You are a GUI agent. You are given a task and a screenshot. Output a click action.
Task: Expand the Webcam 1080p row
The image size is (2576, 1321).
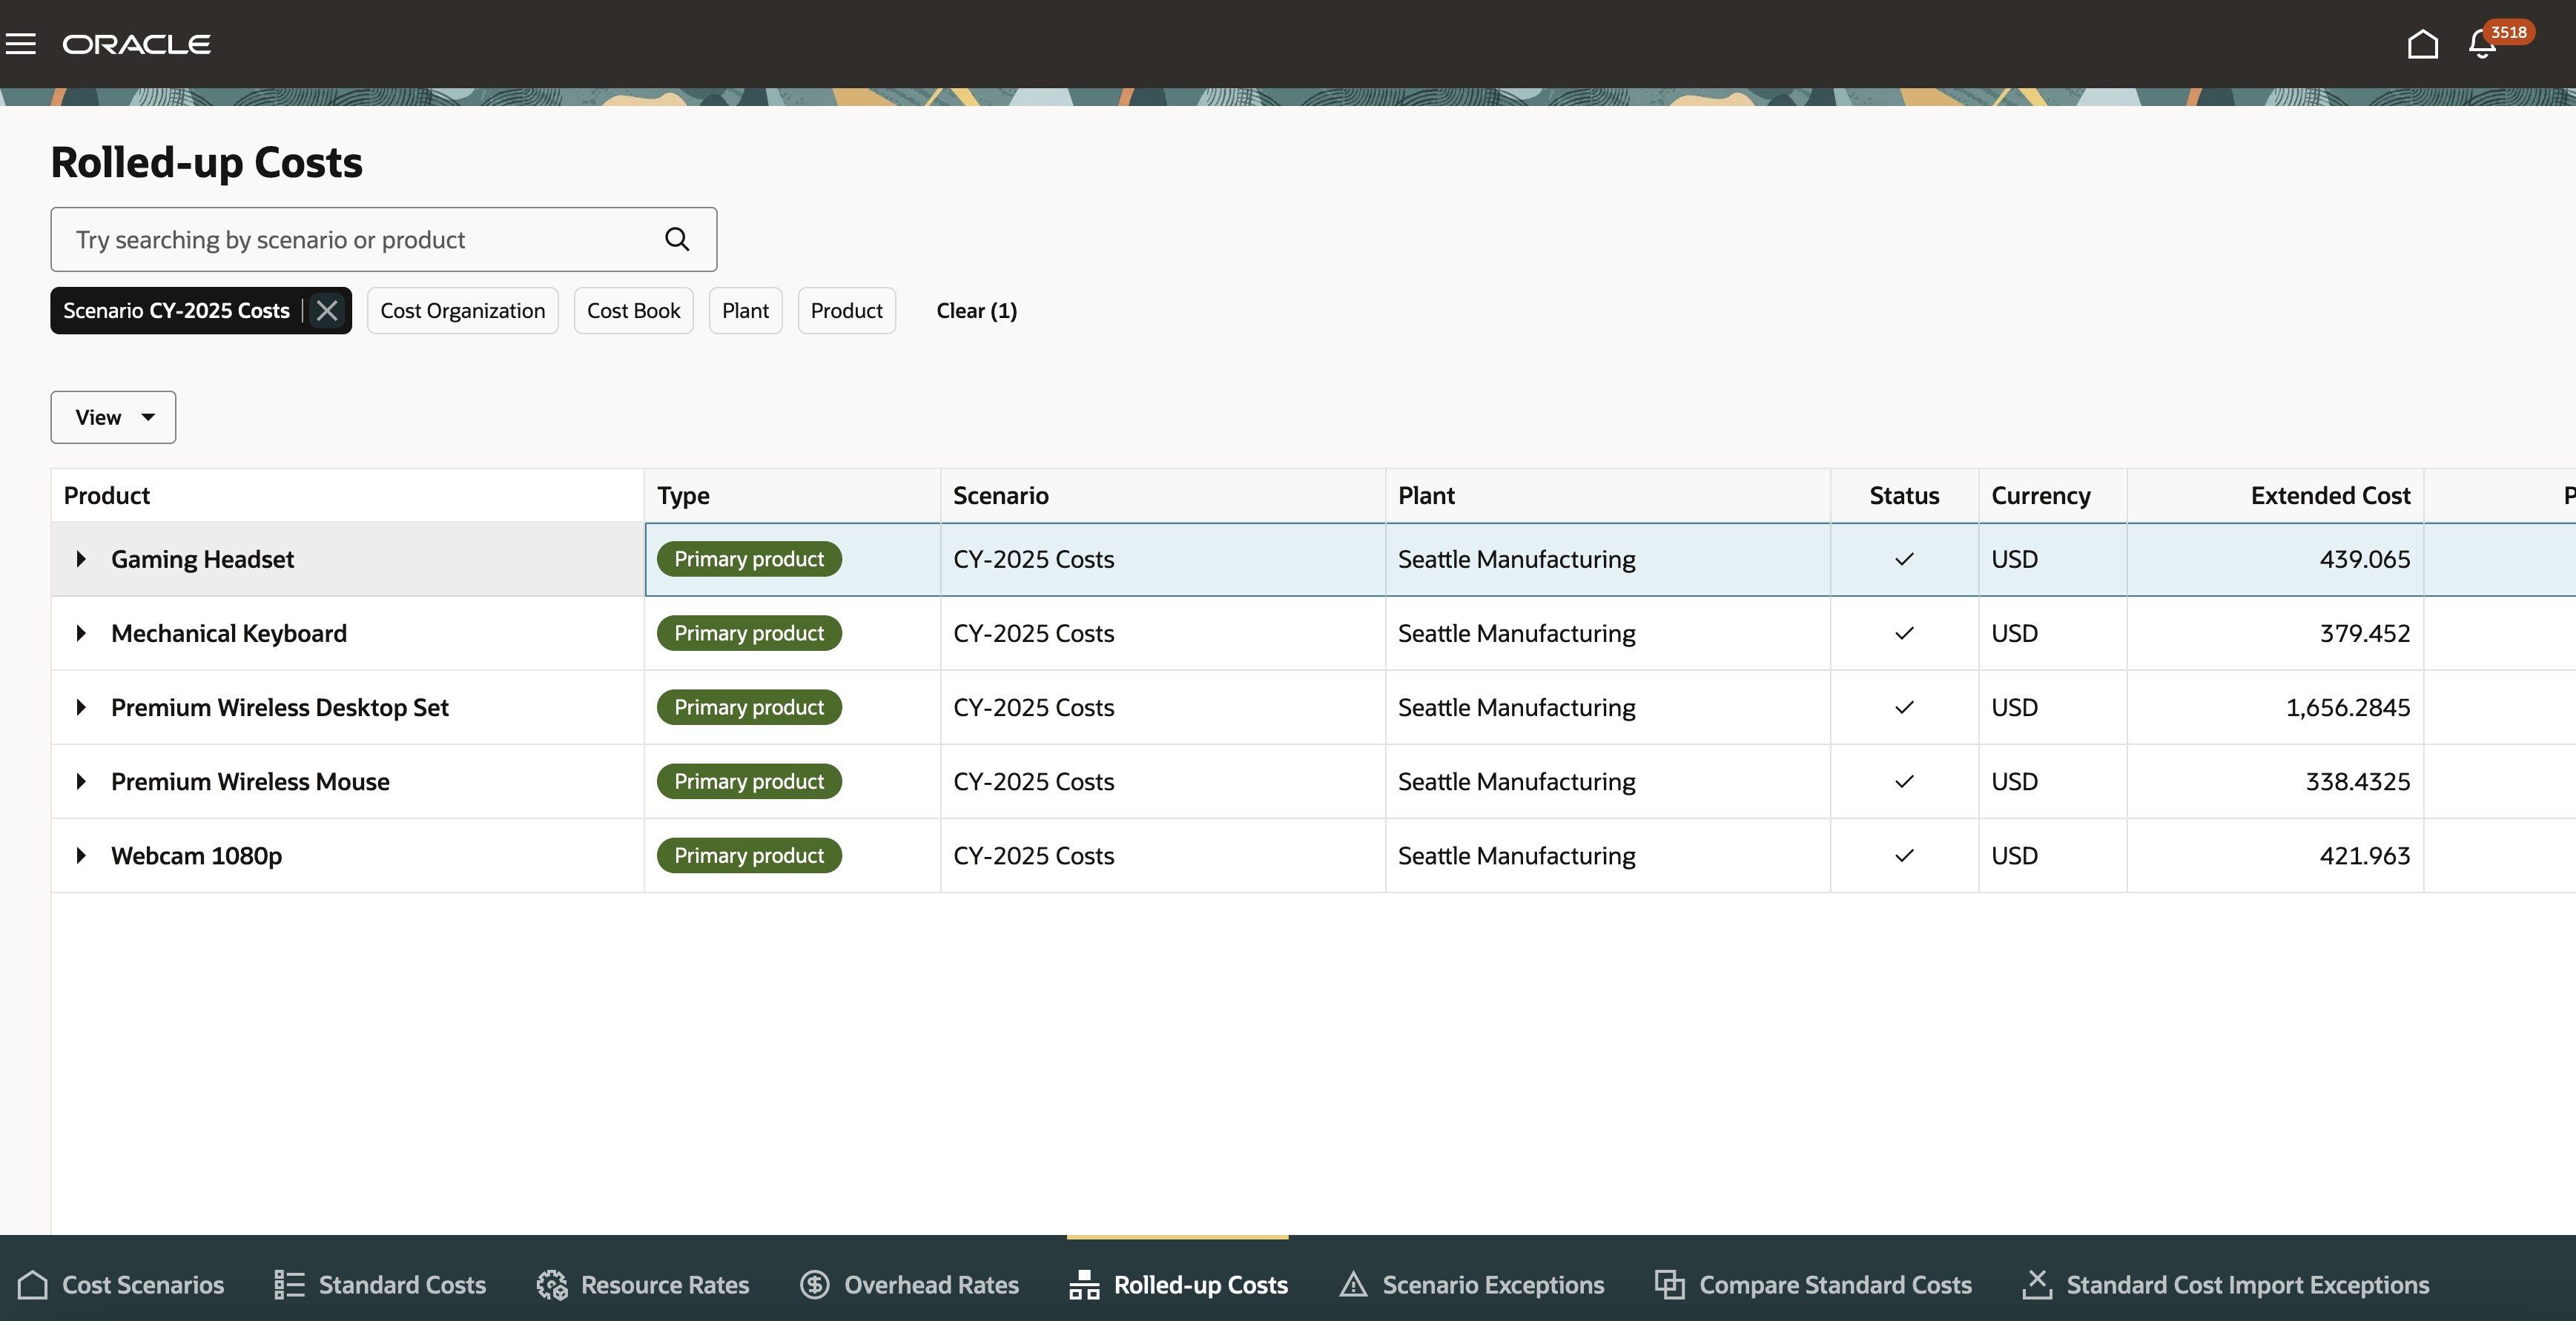click(81, 856)
